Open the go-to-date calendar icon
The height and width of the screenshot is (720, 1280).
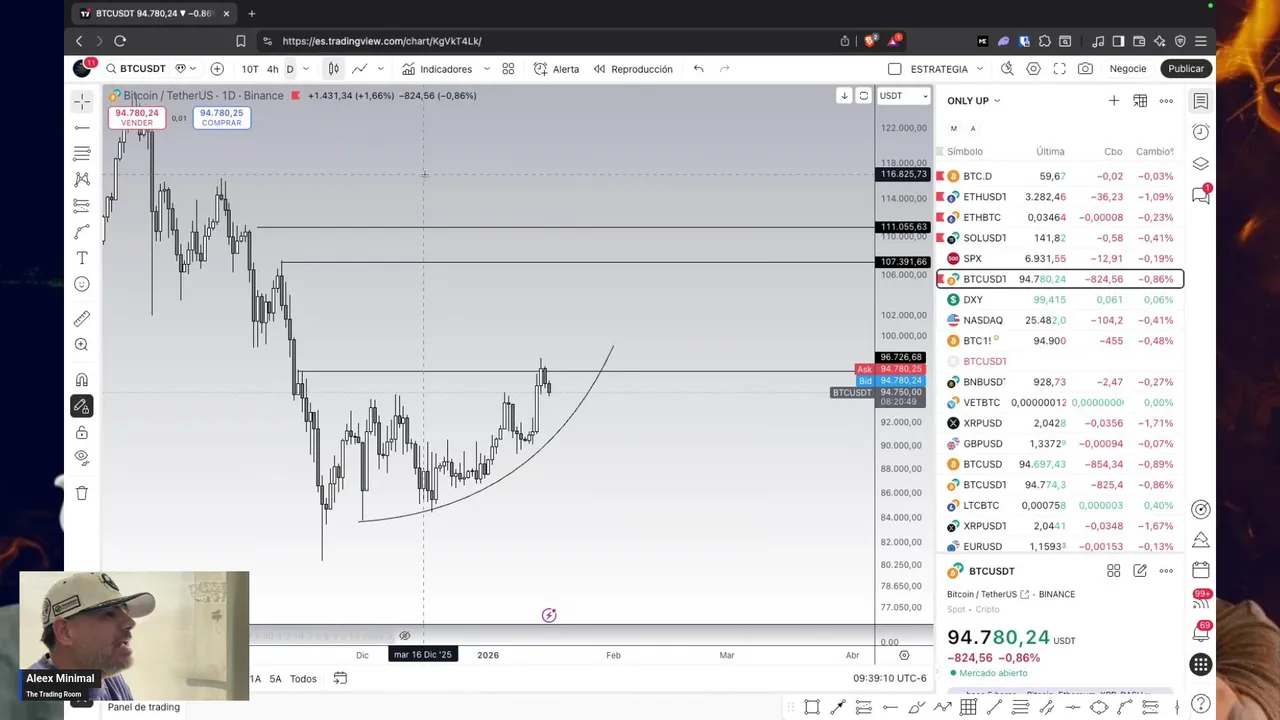340,679
